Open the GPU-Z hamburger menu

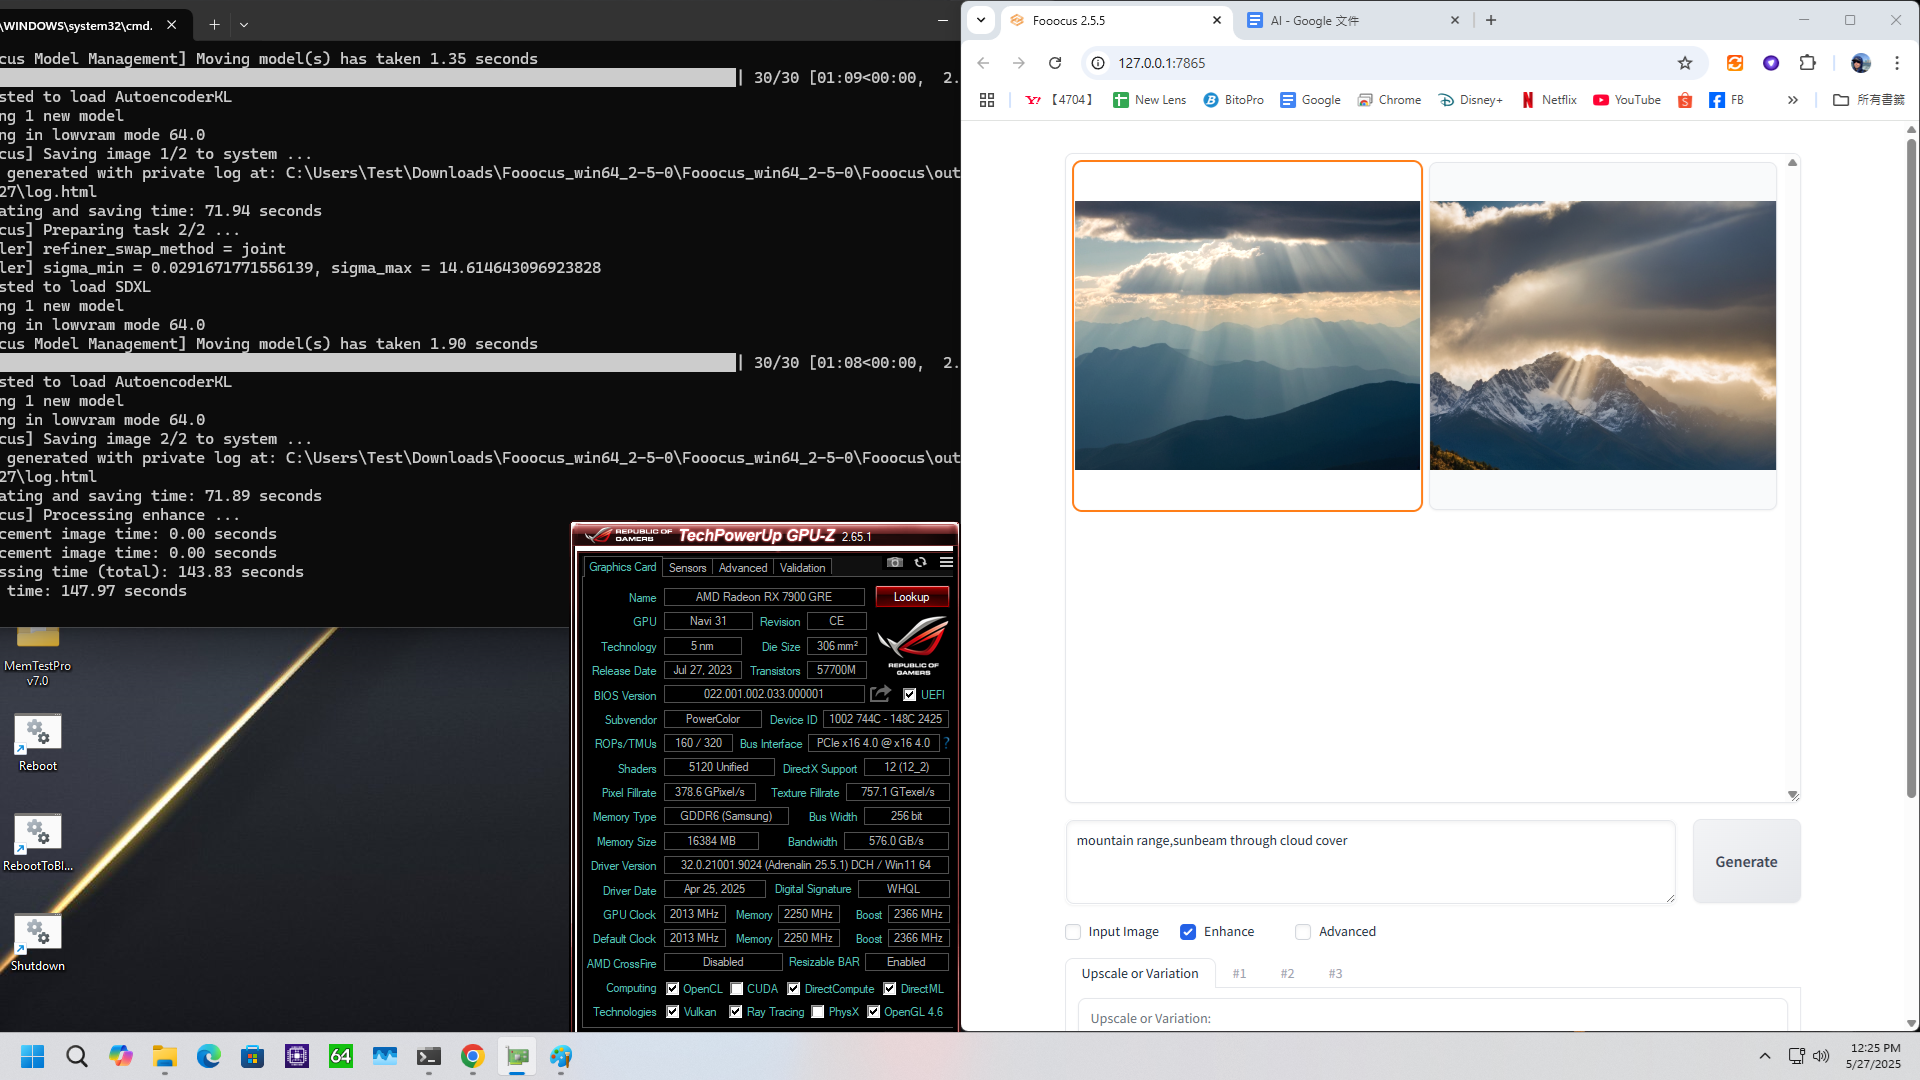point(946,562)
